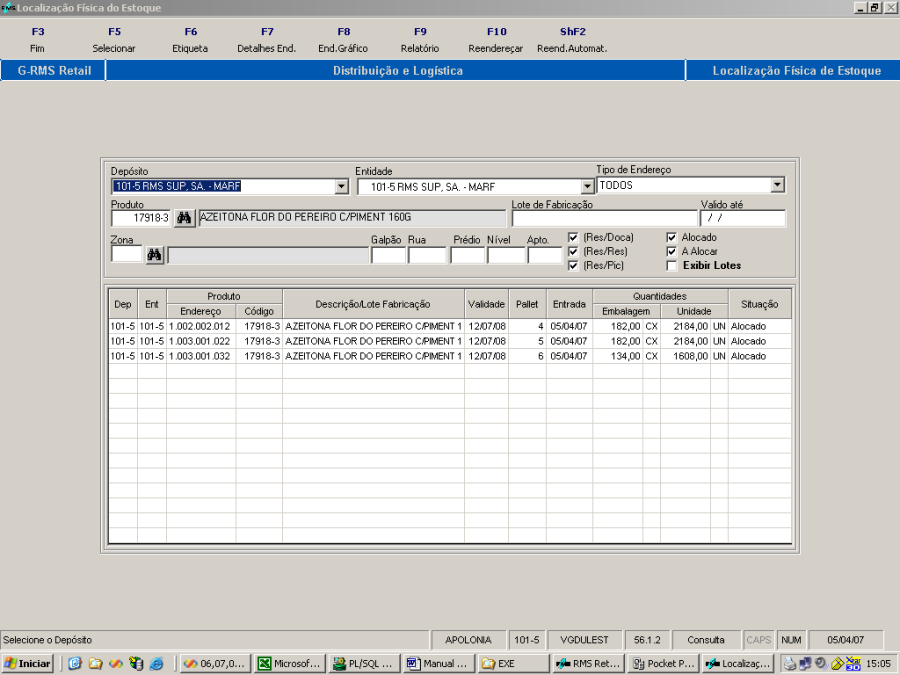Click the Valido até date field
The height and width of the screenshot is (675, 900).
pyautogui.click(x=743, y=218)
